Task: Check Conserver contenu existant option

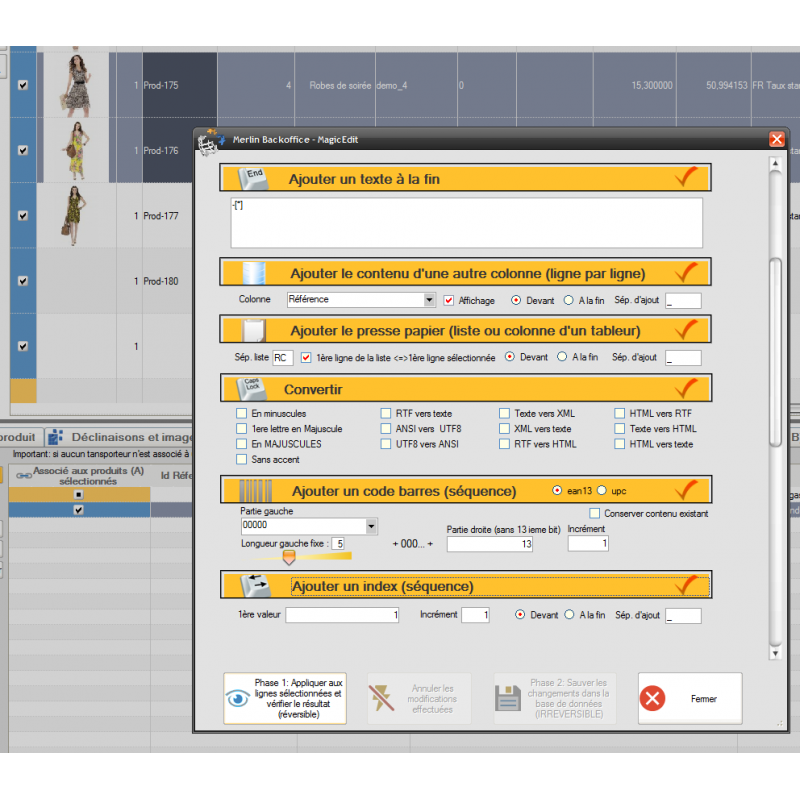Action: (595, 513)
